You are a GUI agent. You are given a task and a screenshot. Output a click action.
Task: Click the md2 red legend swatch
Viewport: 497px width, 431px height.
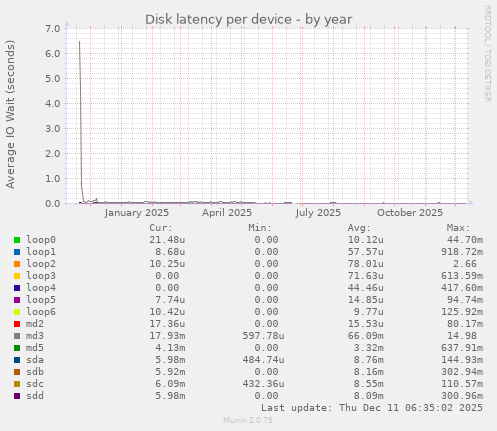[17, 324]
